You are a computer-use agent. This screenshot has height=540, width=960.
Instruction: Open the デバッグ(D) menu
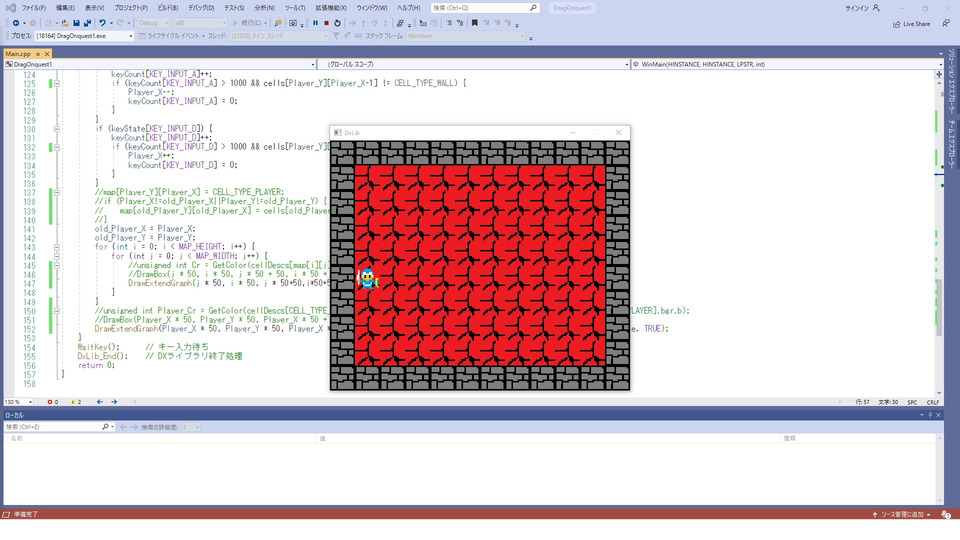pyautogui.click(x=201, y=8)
